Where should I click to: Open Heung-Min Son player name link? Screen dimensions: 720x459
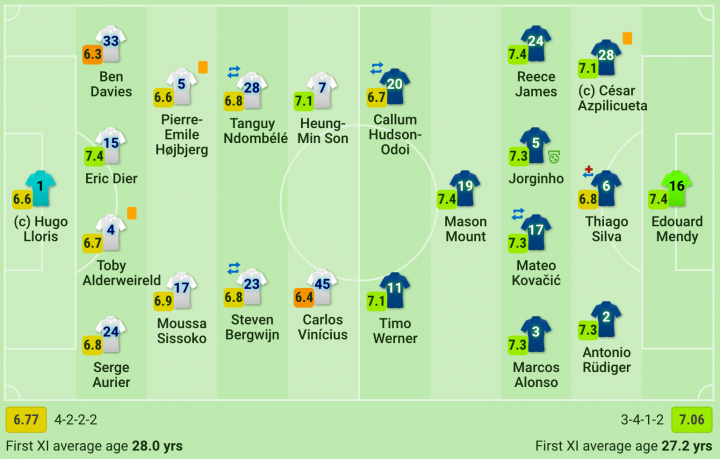(322, 131)
